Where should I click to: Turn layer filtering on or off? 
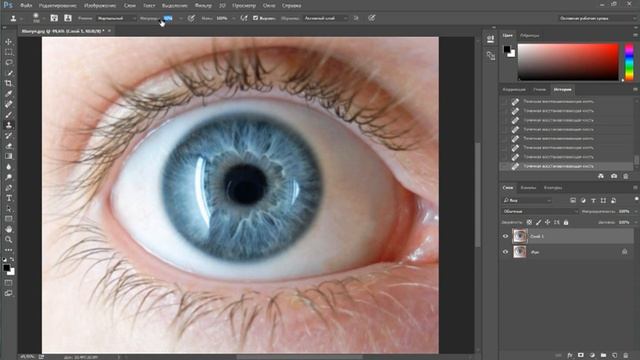click(x=636, y=198)
